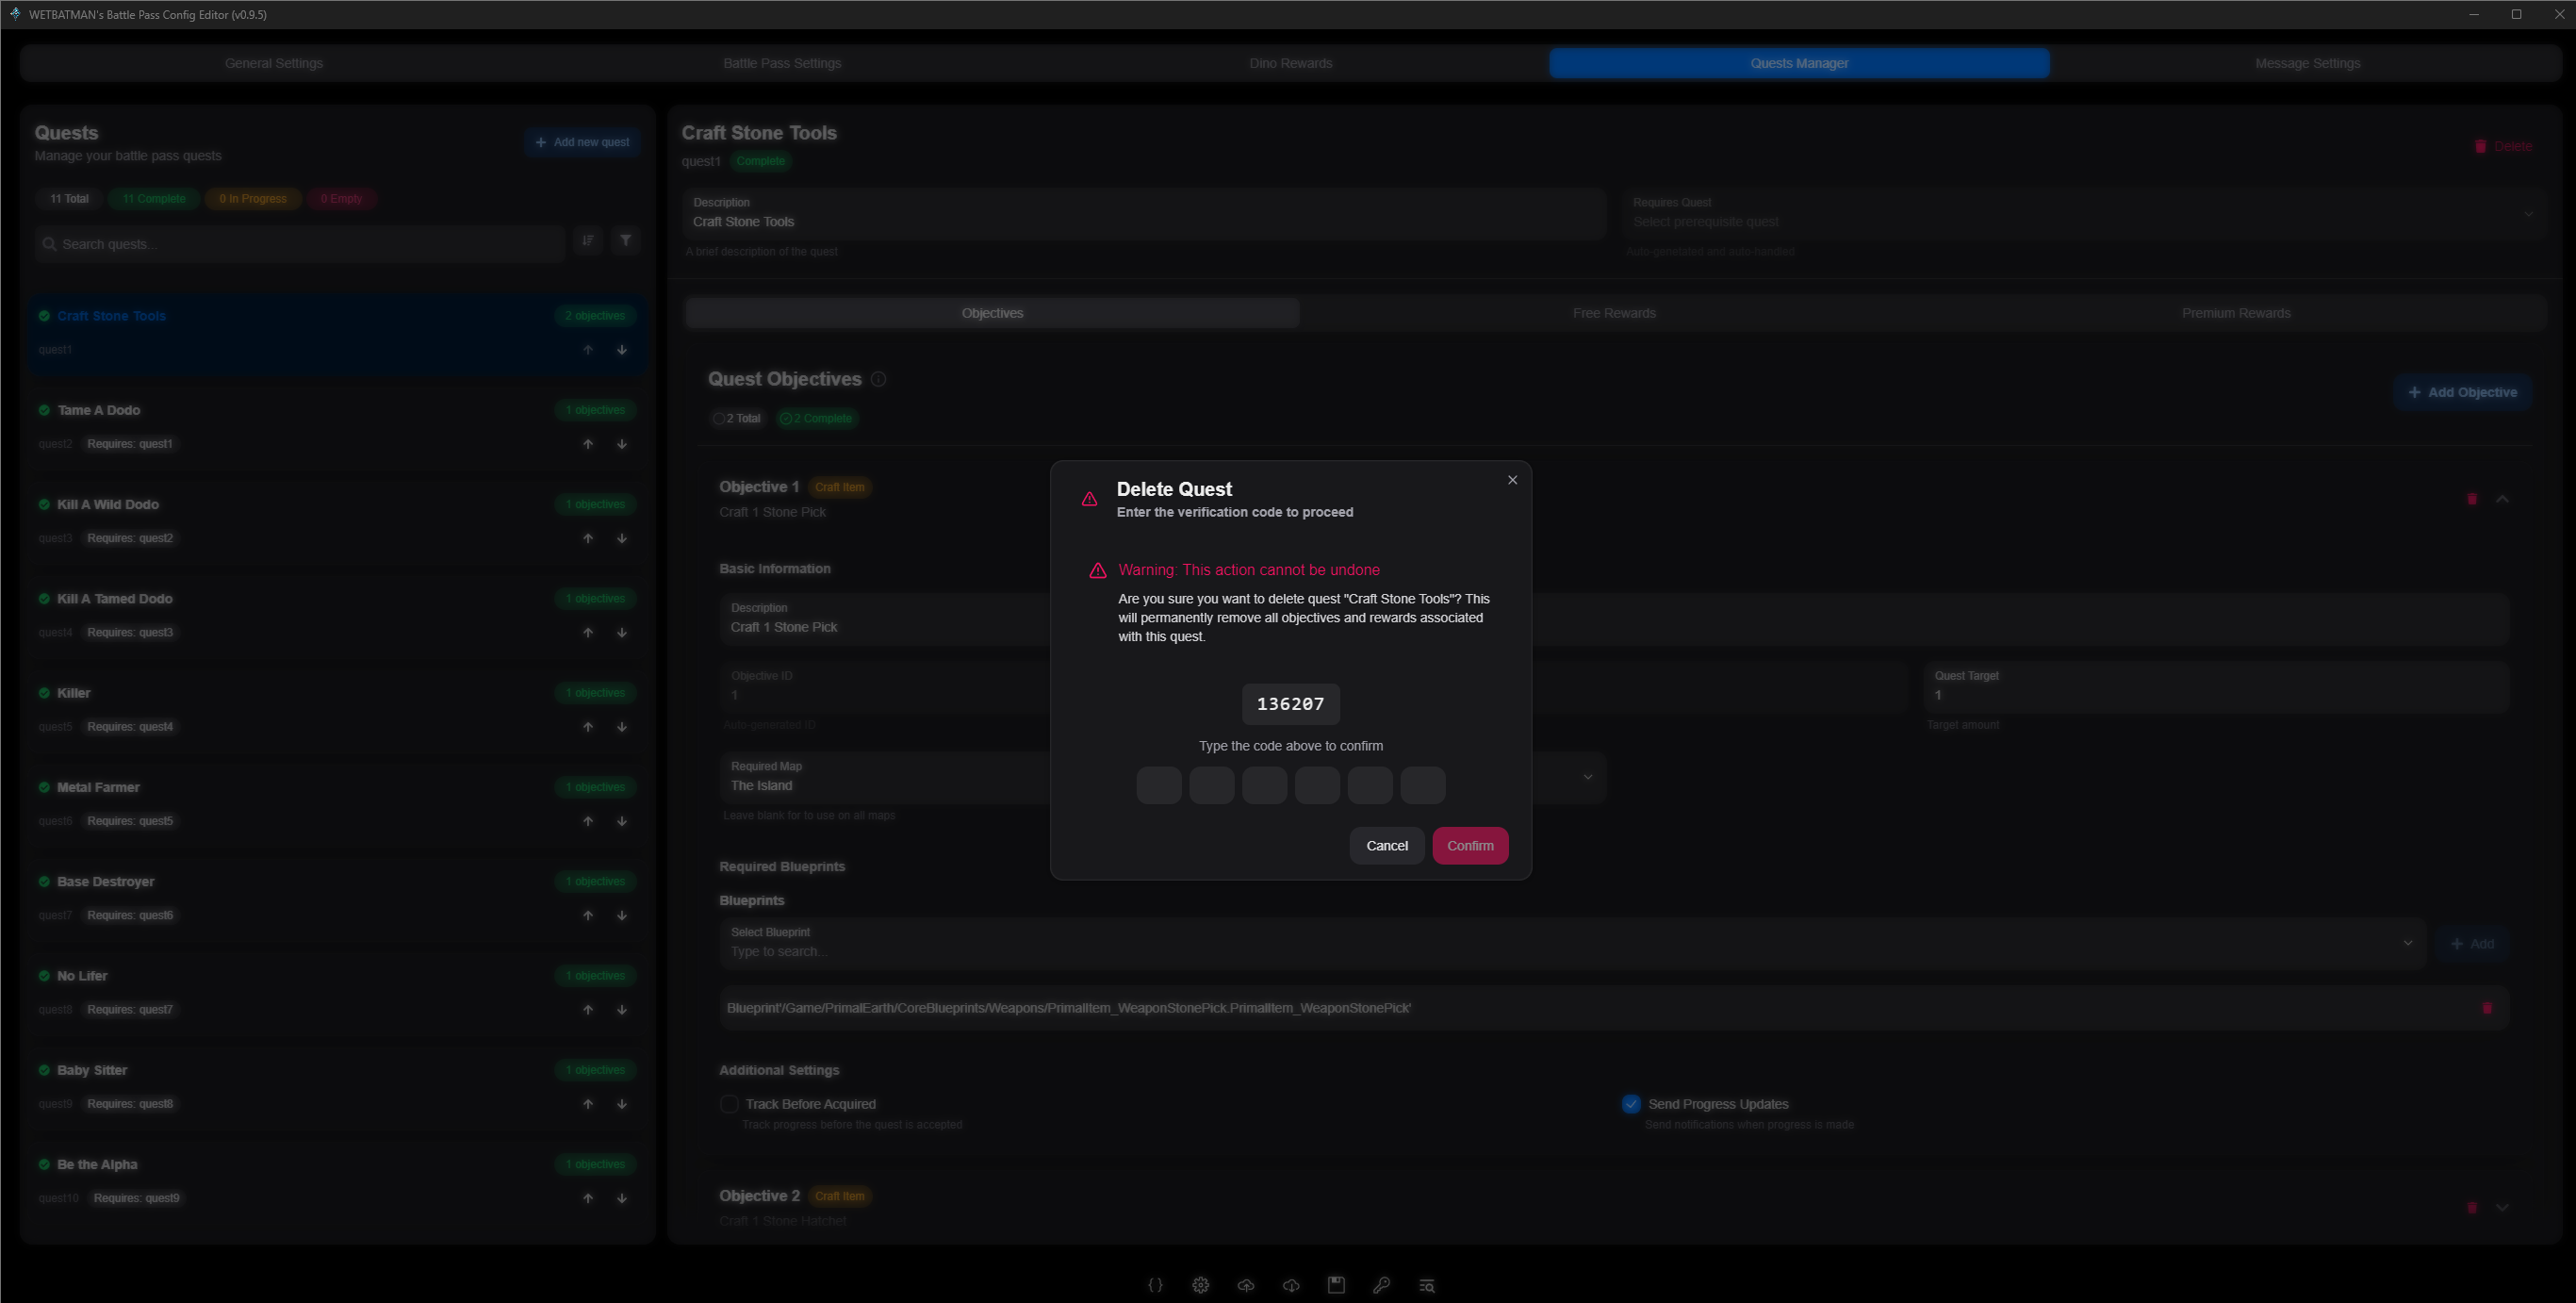This screenshot has width=2576, height=1303.
Task: Close the Delete Quest dialog
Action: point(1512,480)
